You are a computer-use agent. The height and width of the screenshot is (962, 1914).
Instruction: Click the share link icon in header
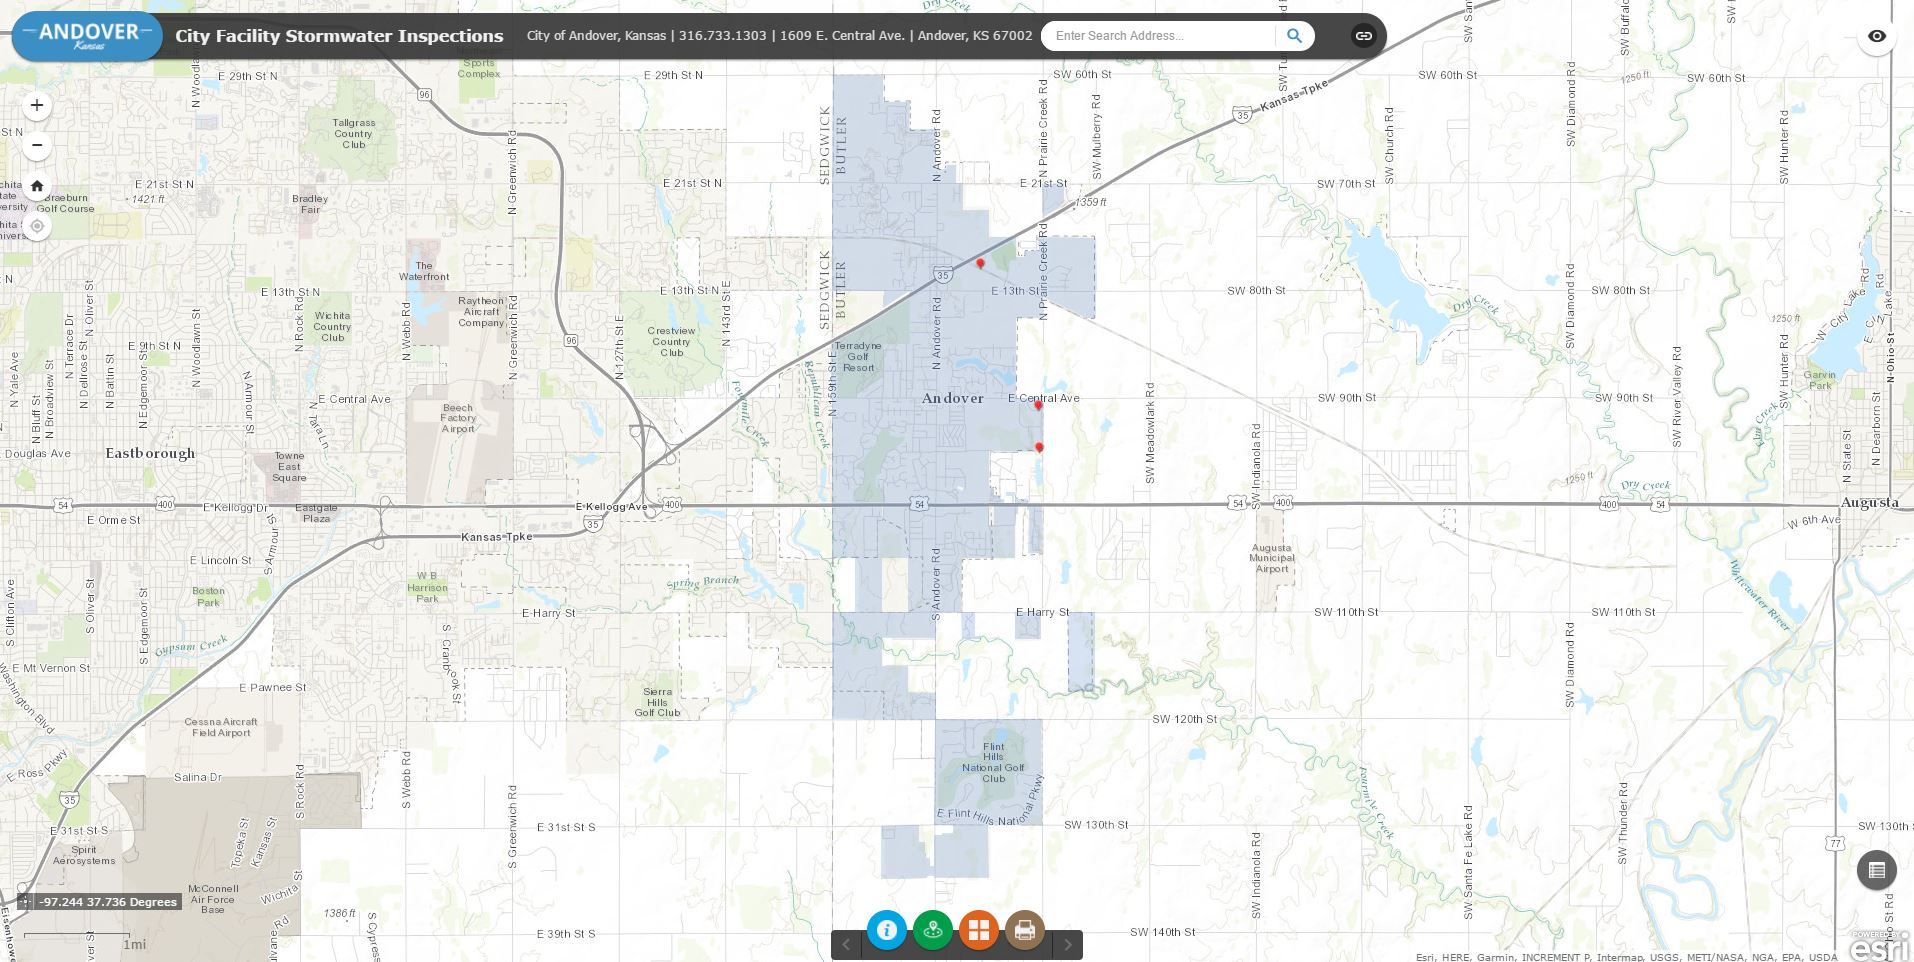point(1363,35)
